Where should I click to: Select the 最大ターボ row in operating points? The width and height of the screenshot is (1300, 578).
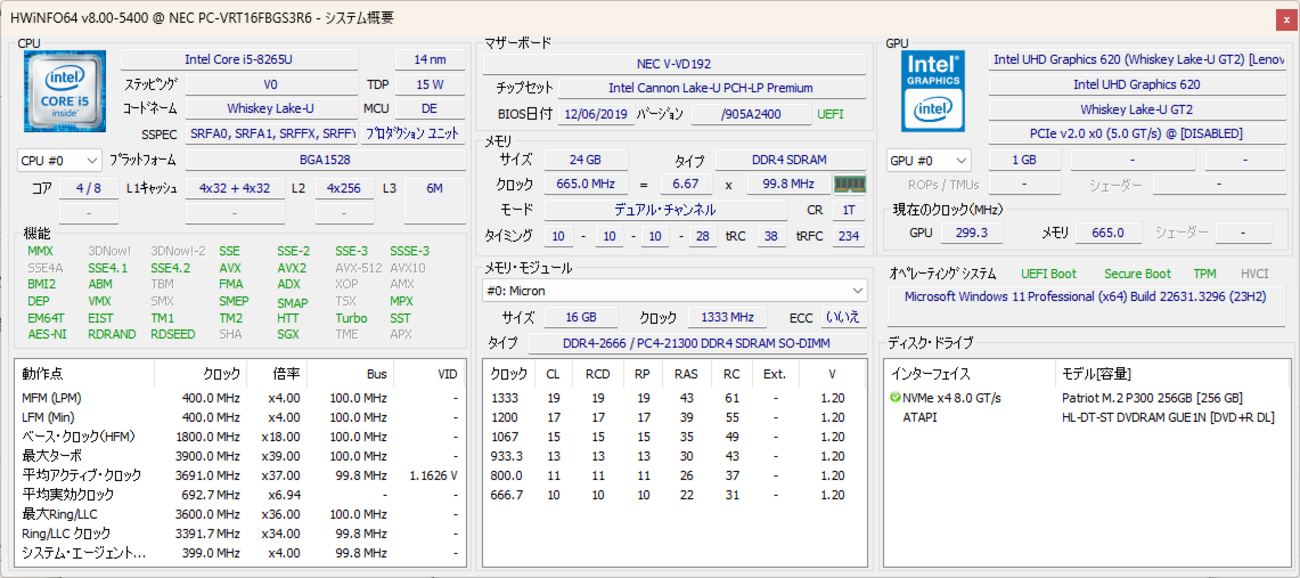(x=52, y=456)
